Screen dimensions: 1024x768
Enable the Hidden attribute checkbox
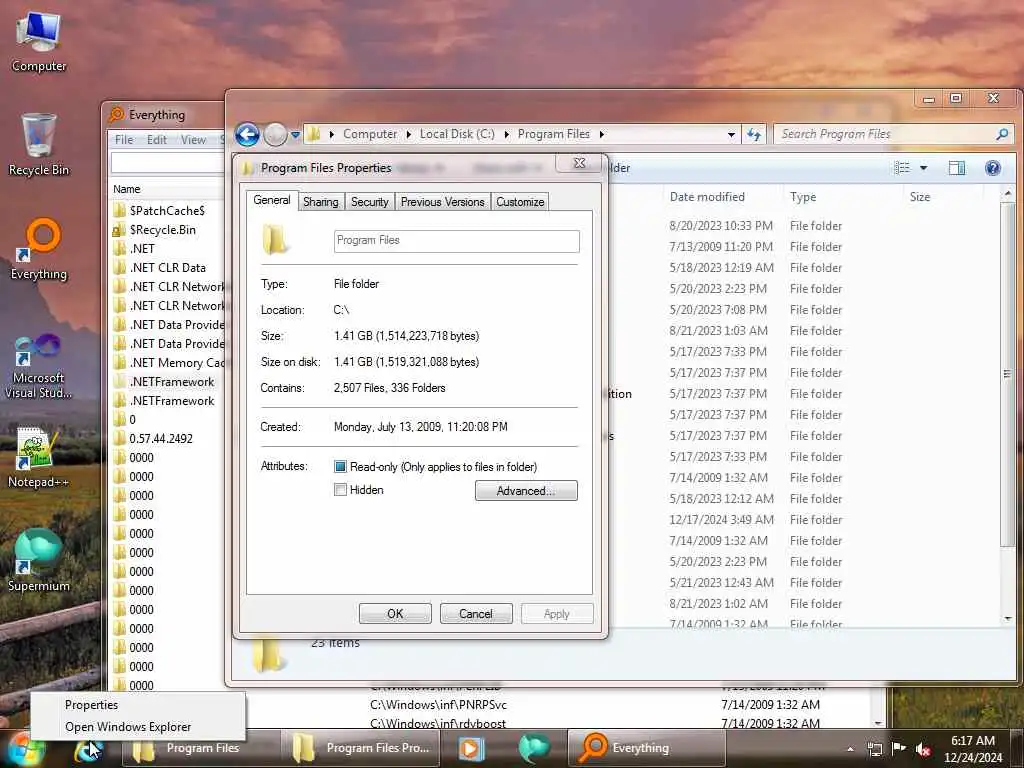click(x=340, y=490)
